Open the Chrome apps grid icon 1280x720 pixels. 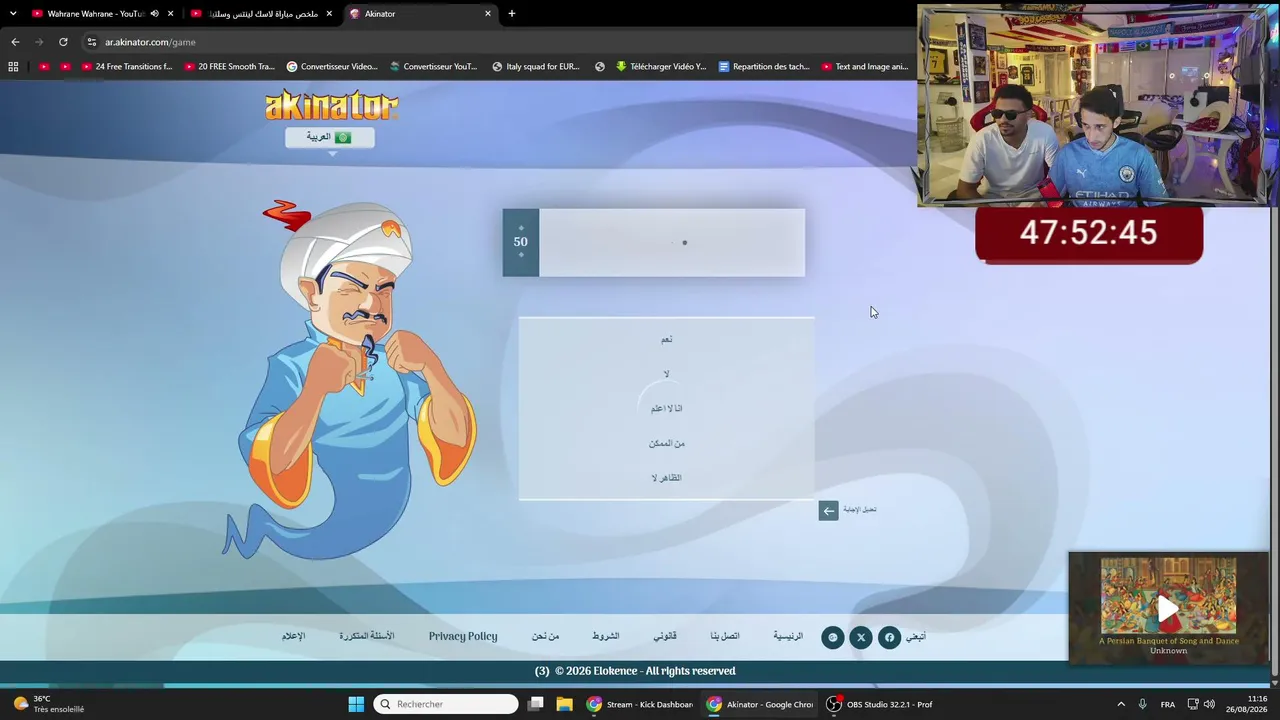tap(13, 67)
